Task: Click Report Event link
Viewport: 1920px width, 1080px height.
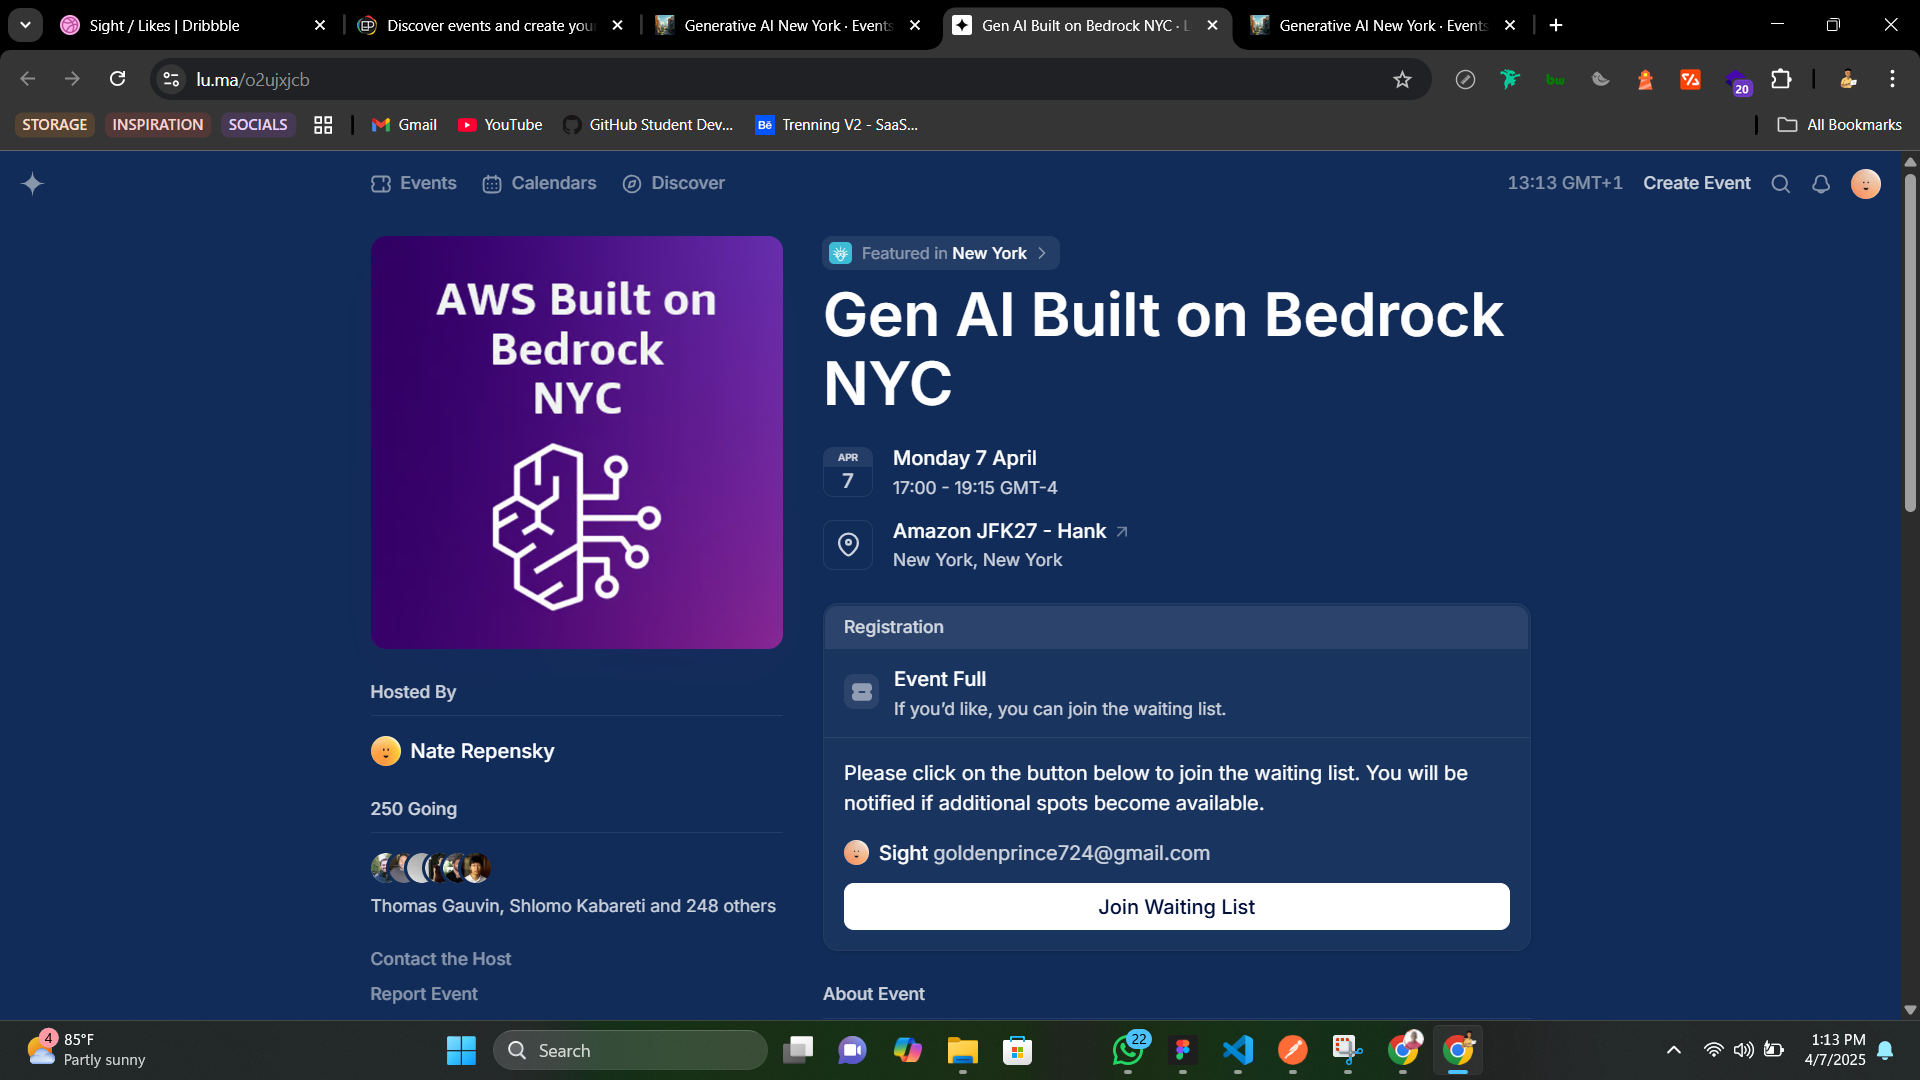Action: pyautogui.click(x=424, y=994)
